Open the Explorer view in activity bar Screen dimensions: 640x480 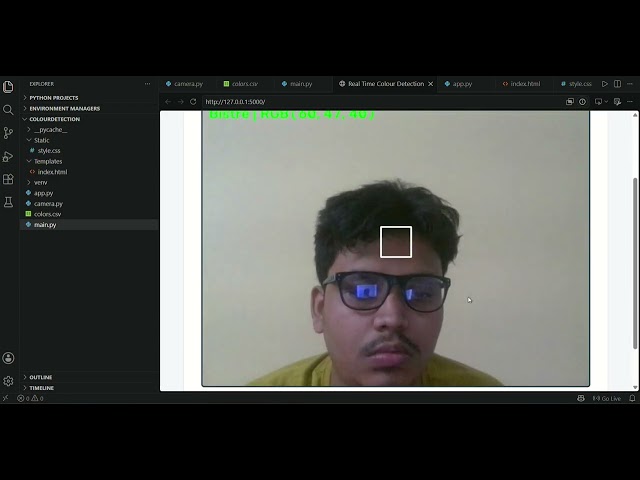(8, 87)
